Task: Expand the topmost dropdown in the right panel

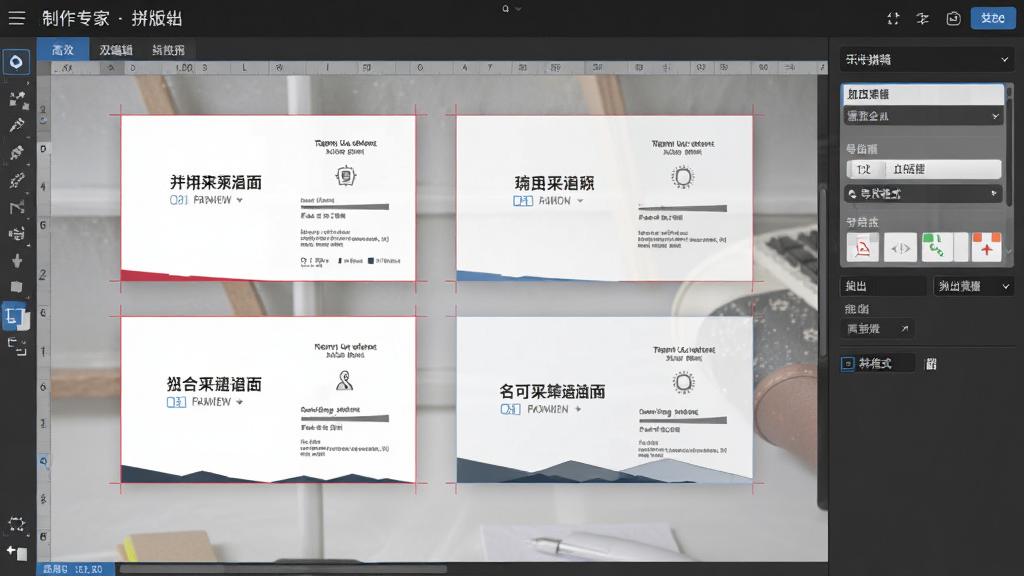Action: pos(926,59)
